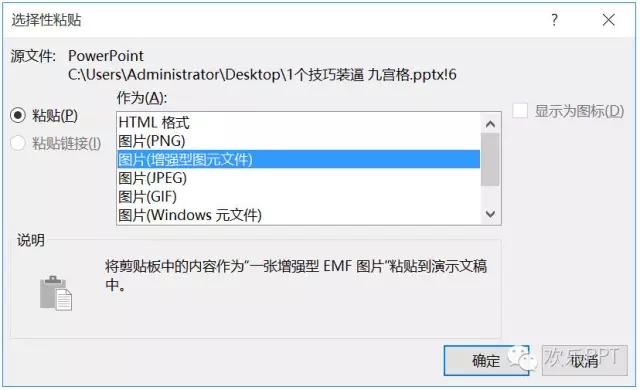Click the help question mark icon

(554, 20)
